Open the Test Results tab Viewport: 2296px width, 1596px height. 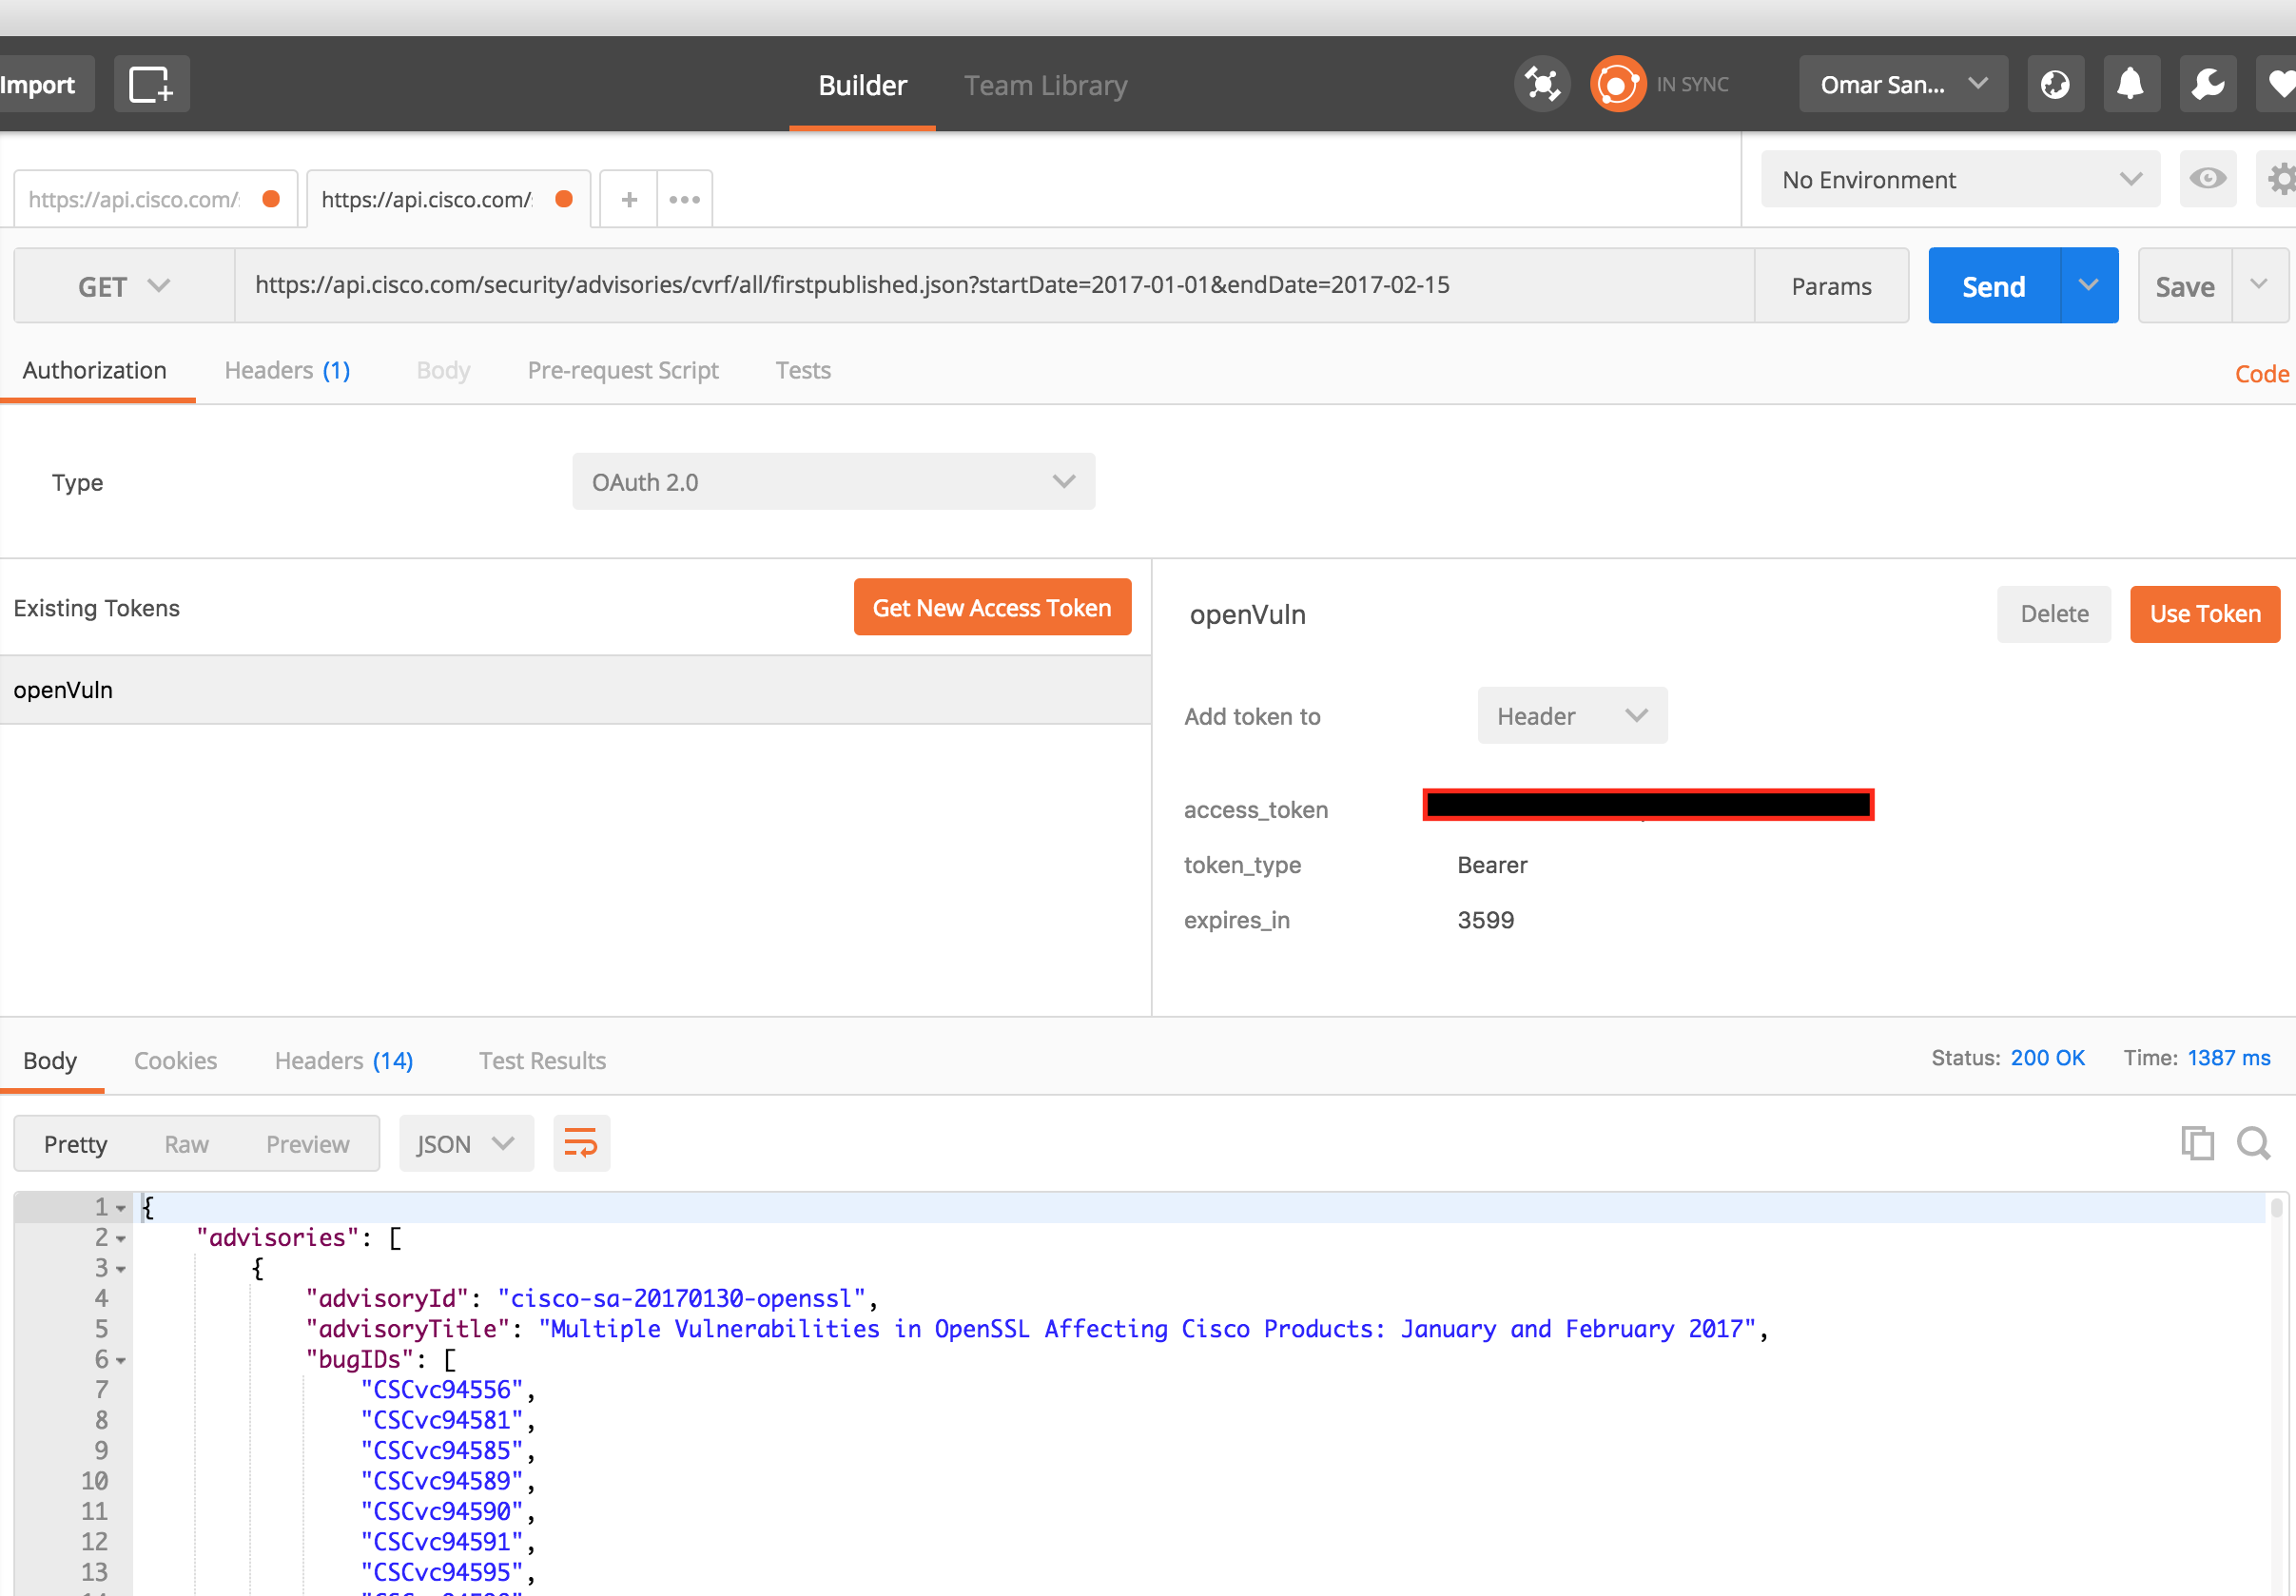[542, 1060]
